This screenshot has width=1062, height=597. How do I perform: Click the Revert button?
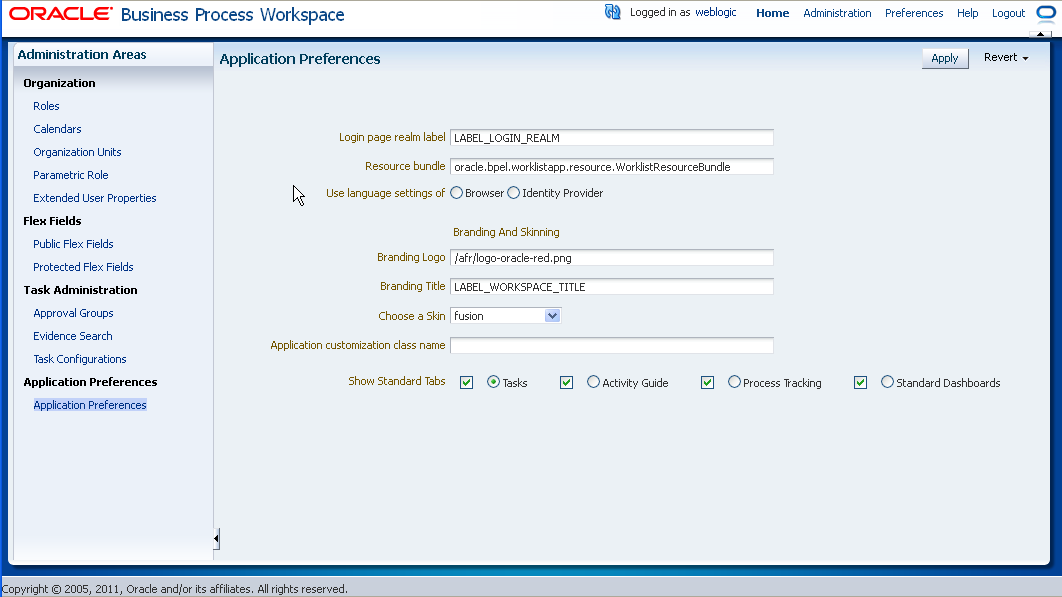(x=1000, y=58)
